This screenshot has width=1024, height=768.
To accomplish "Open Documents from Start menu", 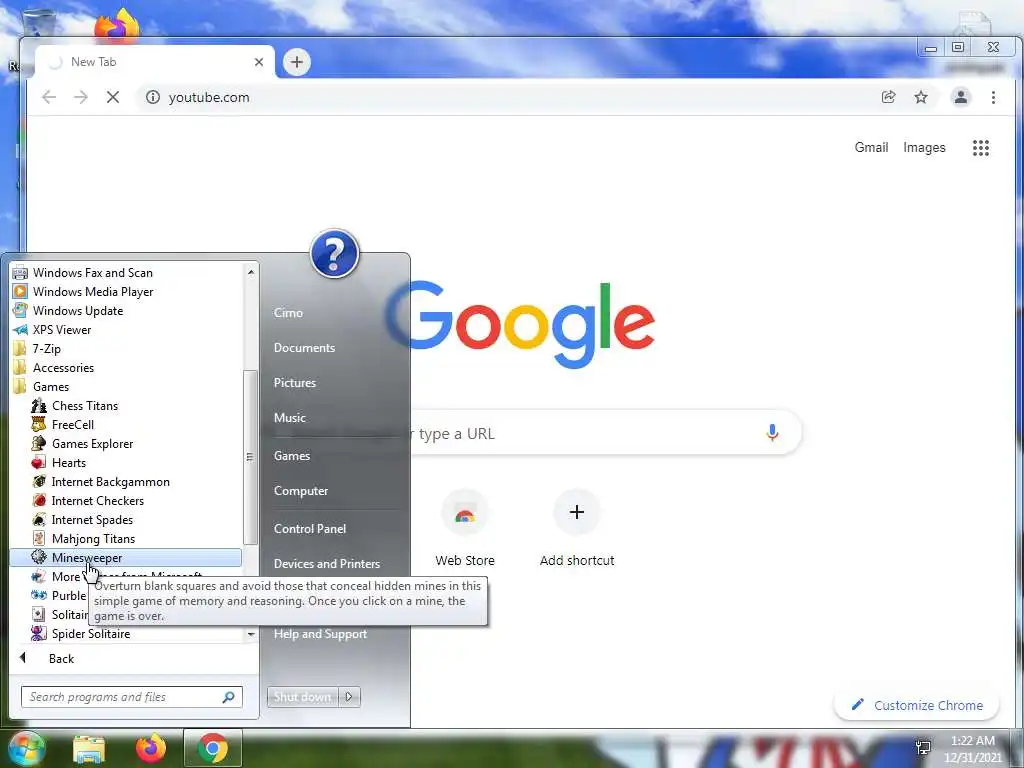I will click(304, 348).
